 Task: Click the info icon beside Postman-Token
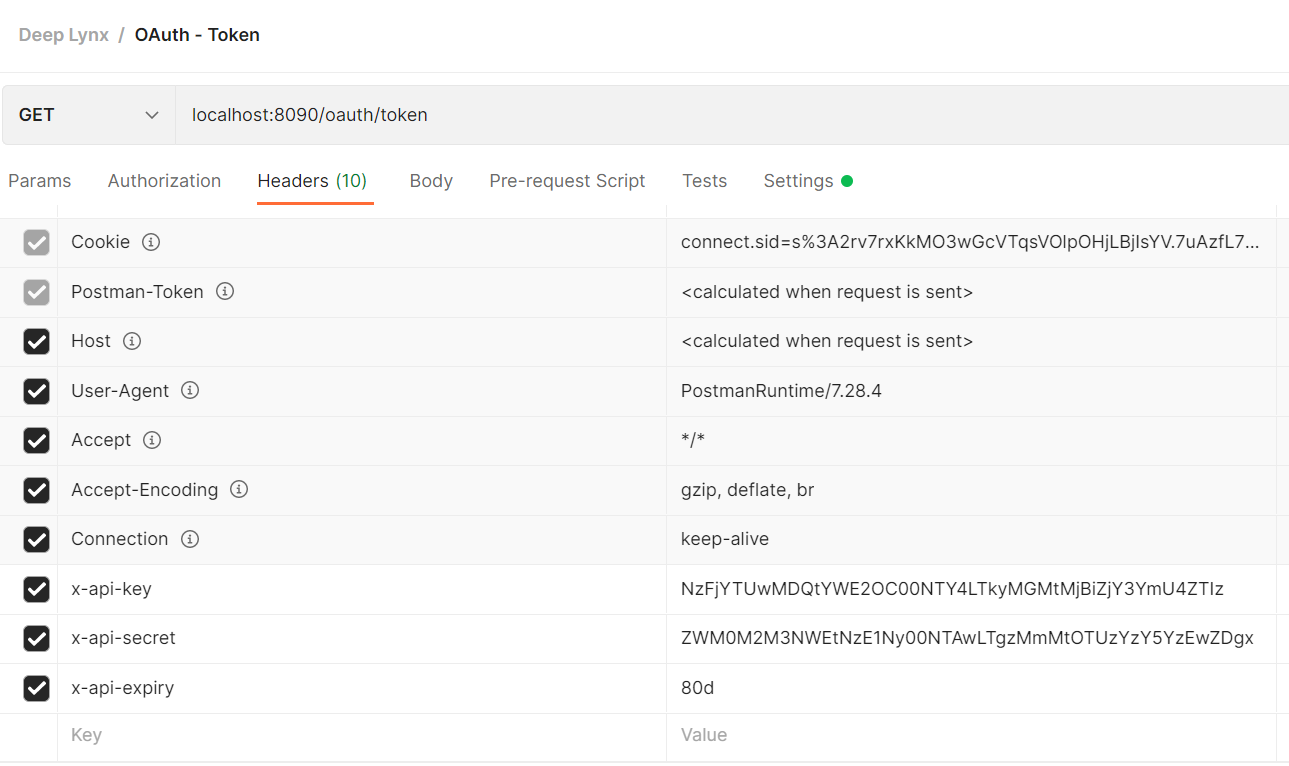[225, 291]
